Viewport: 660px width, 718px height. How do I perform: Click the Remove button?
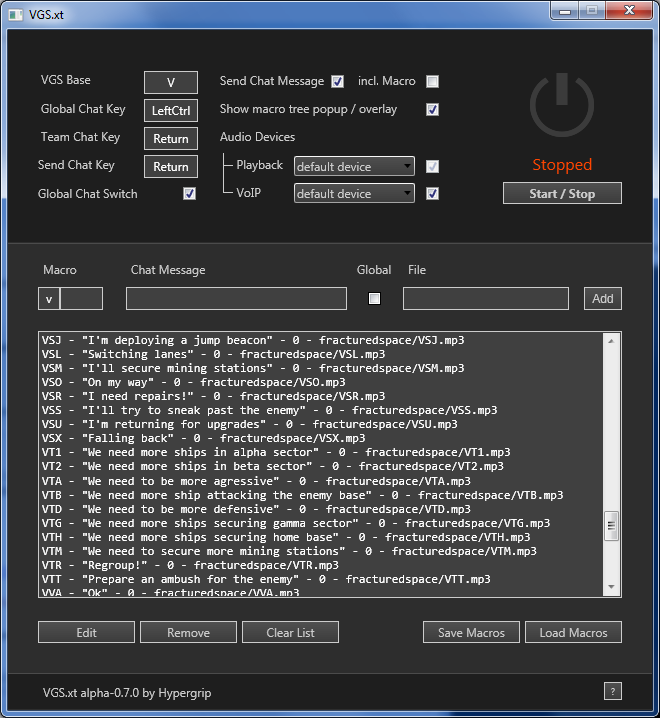click(188, 632)
